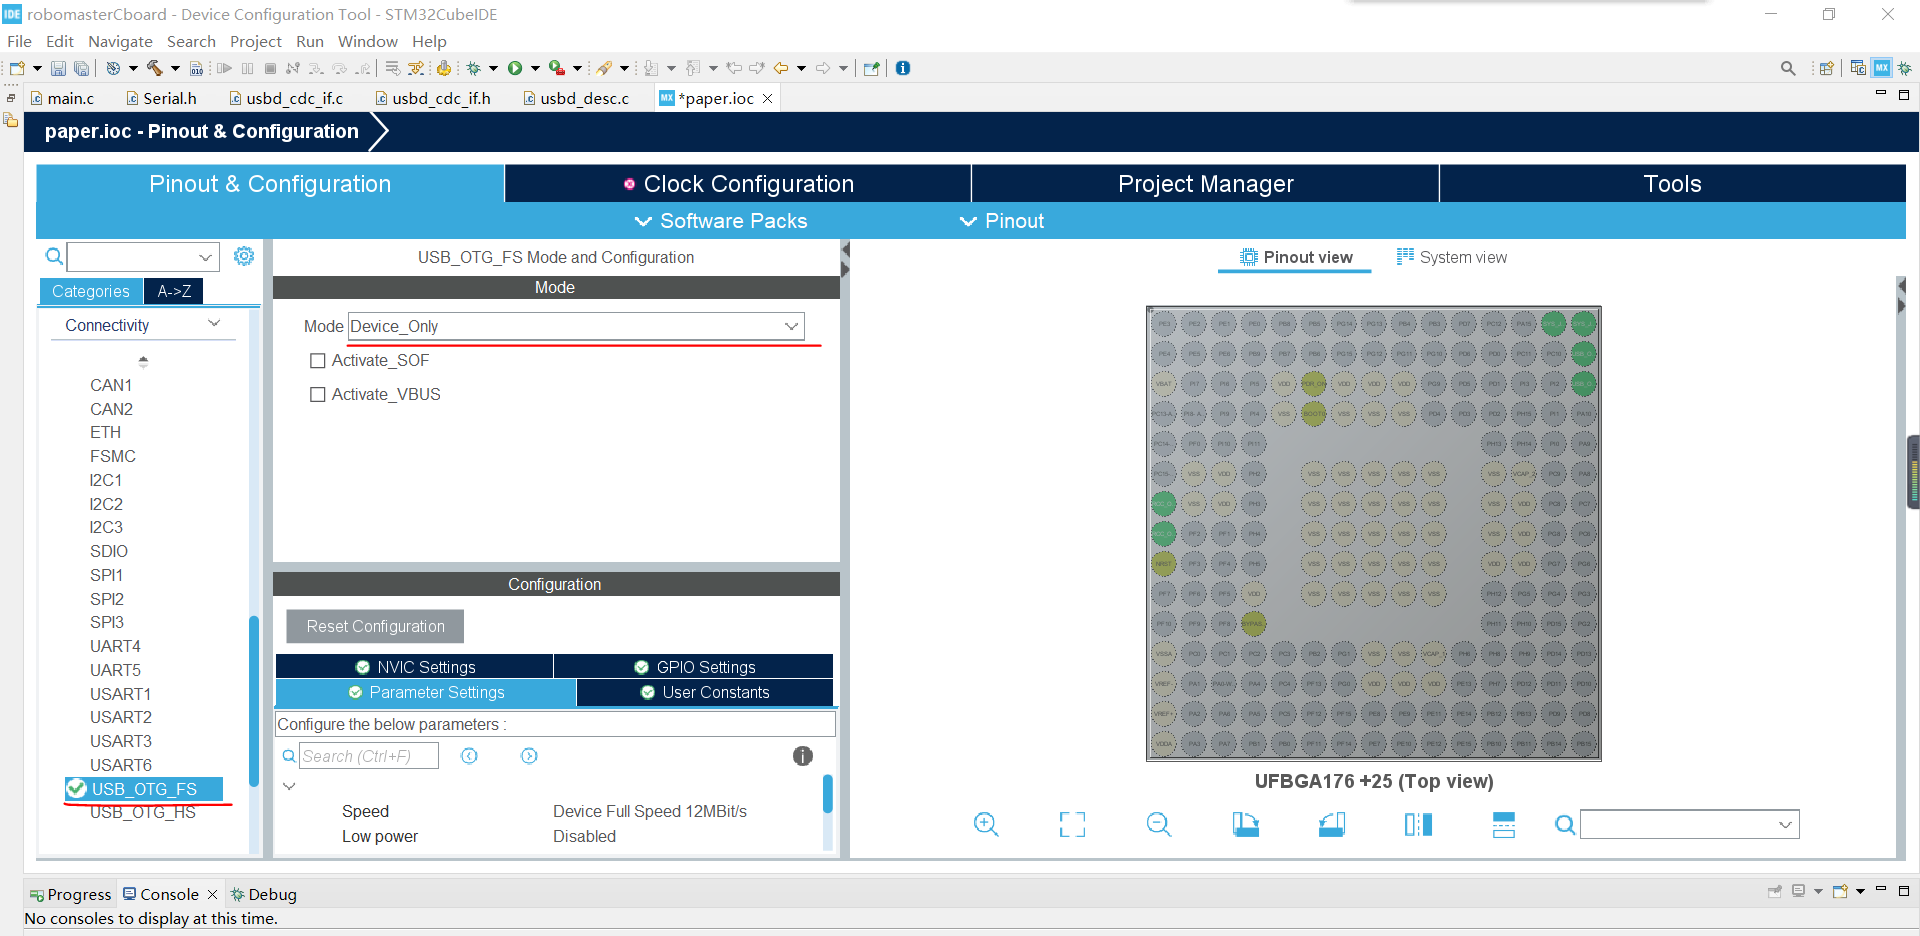Click the parameter info icon
The image size is (1920, 936).
tap(803, 756)
